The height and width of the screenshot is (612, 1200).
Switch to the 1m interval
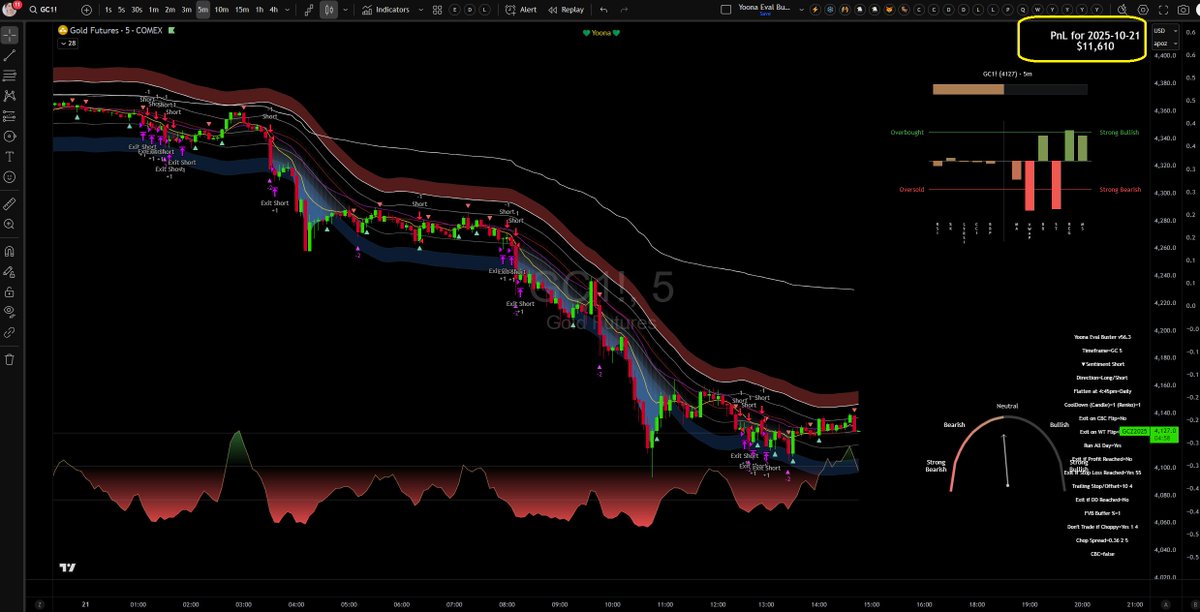(x=153, y=9)
